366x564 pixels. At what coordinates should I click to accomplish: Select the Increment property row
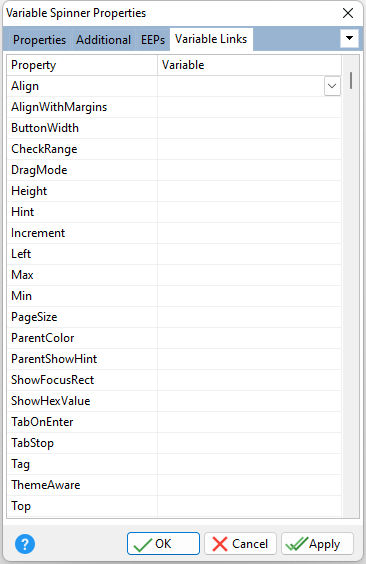pyautogui.click(x=174, y=233)
